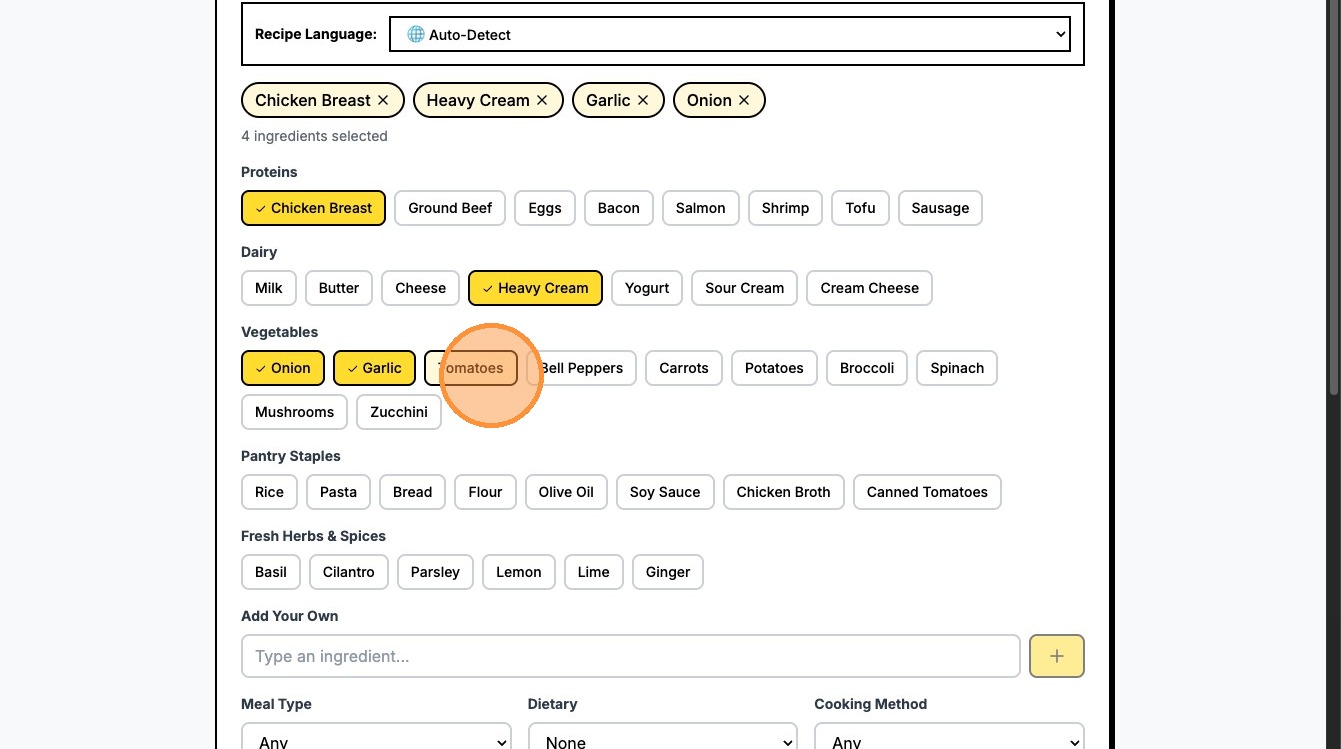
Task: Click the plus icon to add ingredient
Action: tap(1056, 656)
